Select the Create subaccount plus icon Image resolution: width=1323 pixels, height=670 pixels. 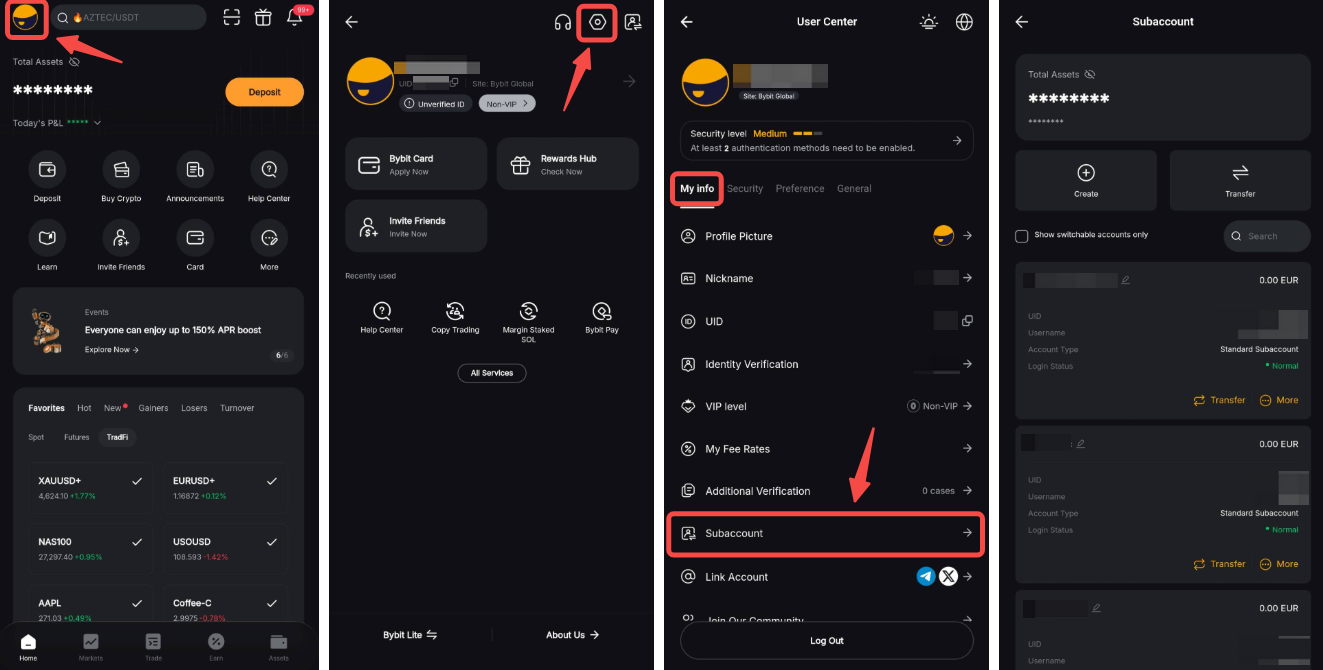1086,173
